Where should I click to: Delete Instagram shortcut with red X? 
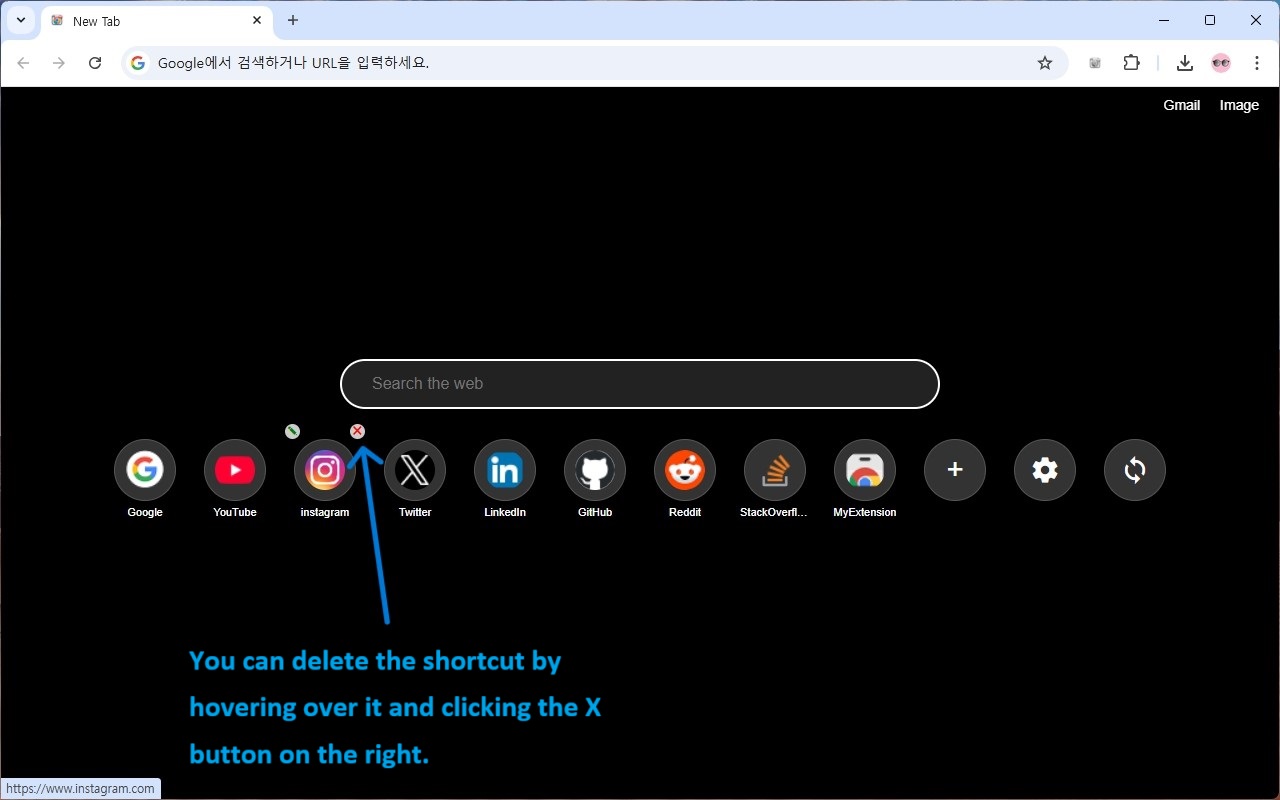[357, 431]
